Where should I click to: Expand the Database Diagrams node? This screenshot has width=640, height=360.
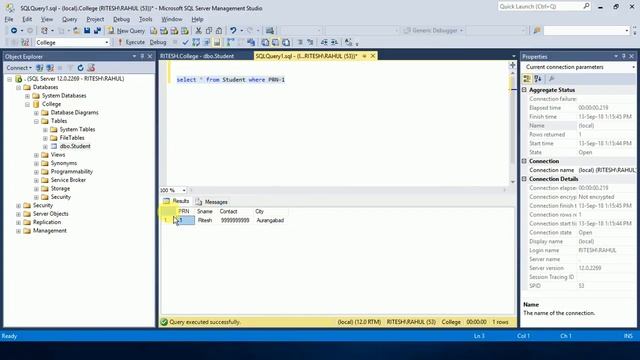36,113
